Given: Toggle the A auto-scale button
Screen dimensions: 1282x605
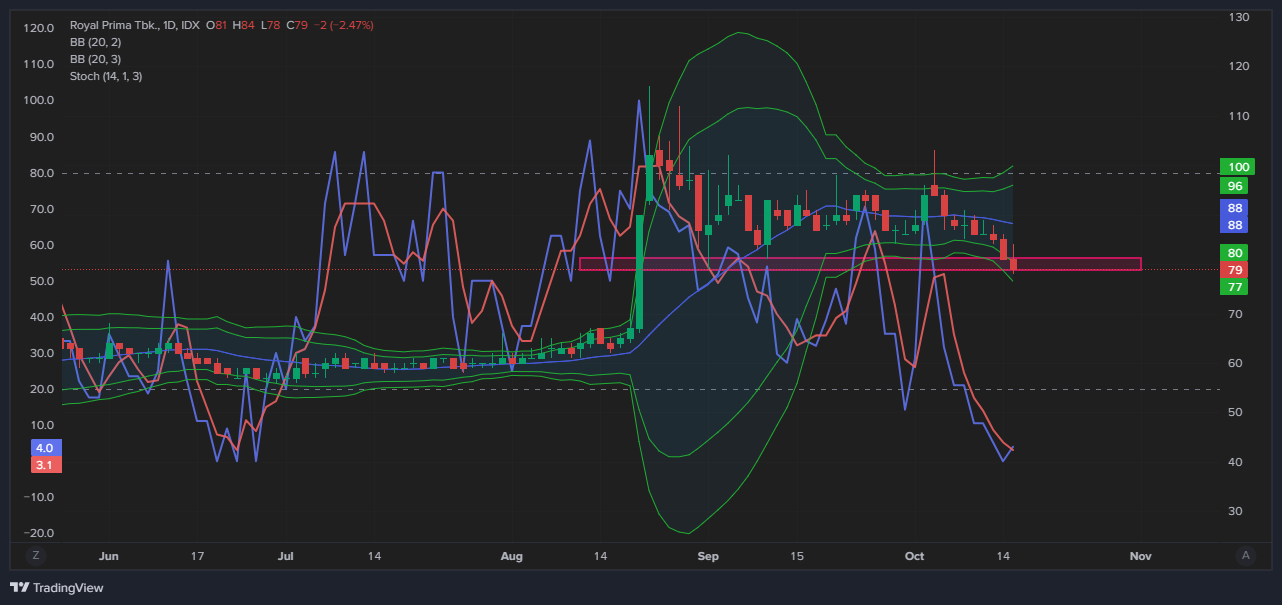Looking at the screenshot, I should [1245, 555].
